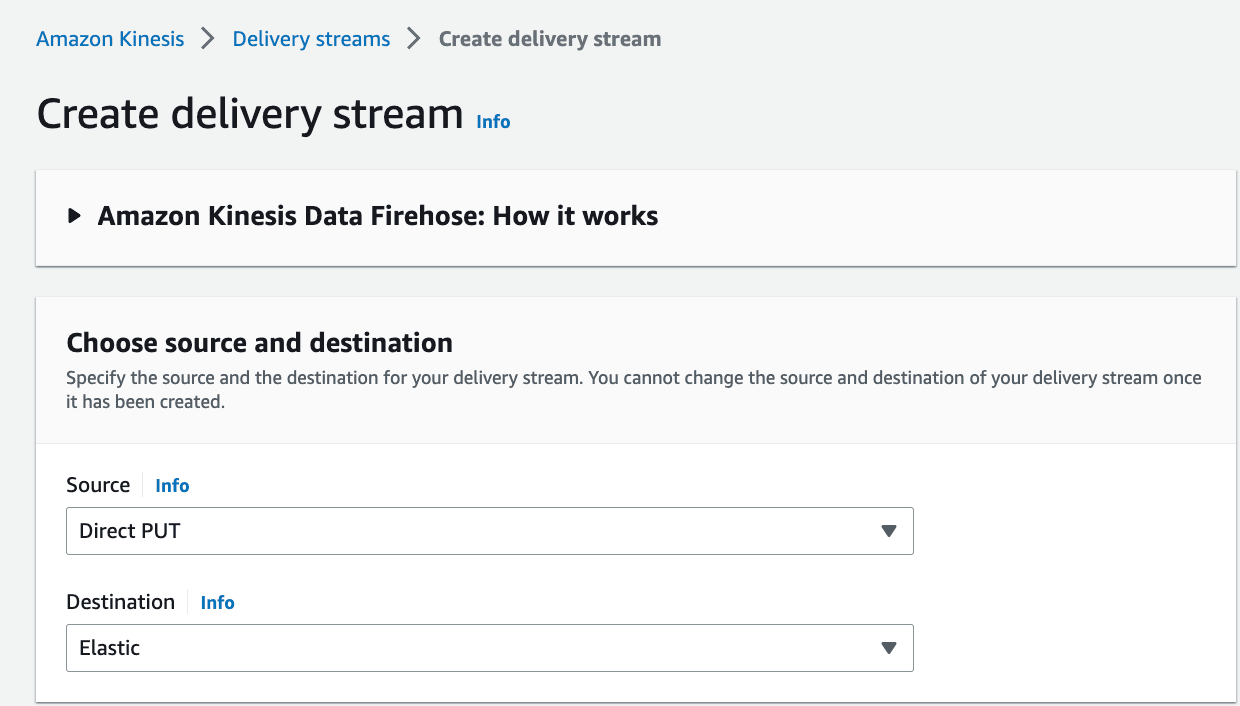Image resolution: width=1240 pixels, height=706 pixels.
Task: Expand the How it works disclosure triangle
Action: pyautogui.click(x=74, y=216)
